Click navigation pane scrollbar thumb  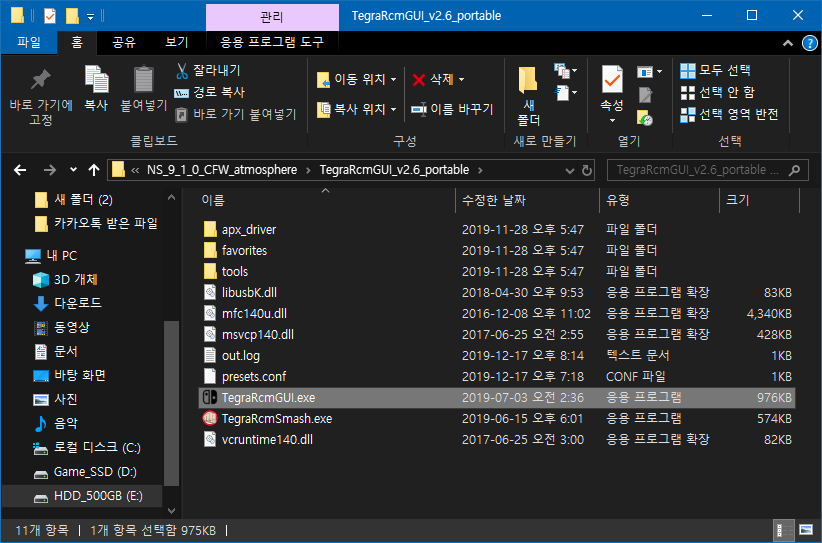pyautogui.click(x=171, y=404)
